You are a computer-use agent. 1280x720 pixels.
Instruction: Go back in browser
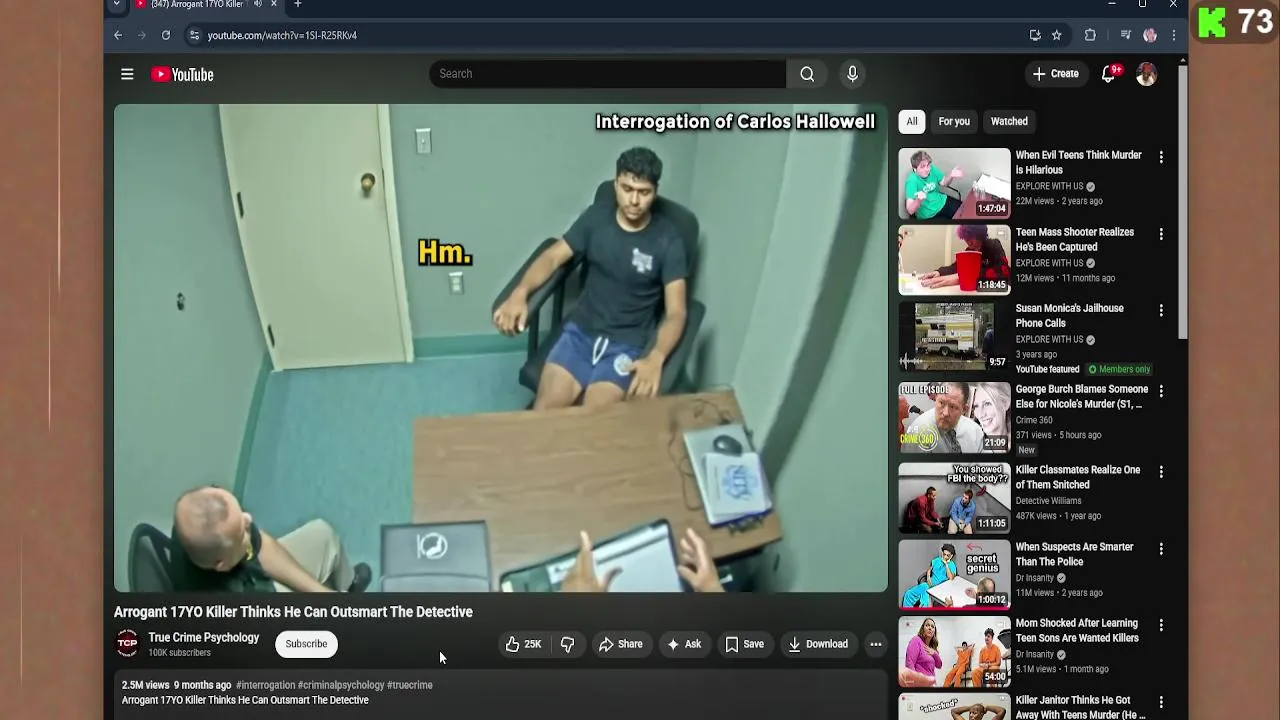[118, 35]
